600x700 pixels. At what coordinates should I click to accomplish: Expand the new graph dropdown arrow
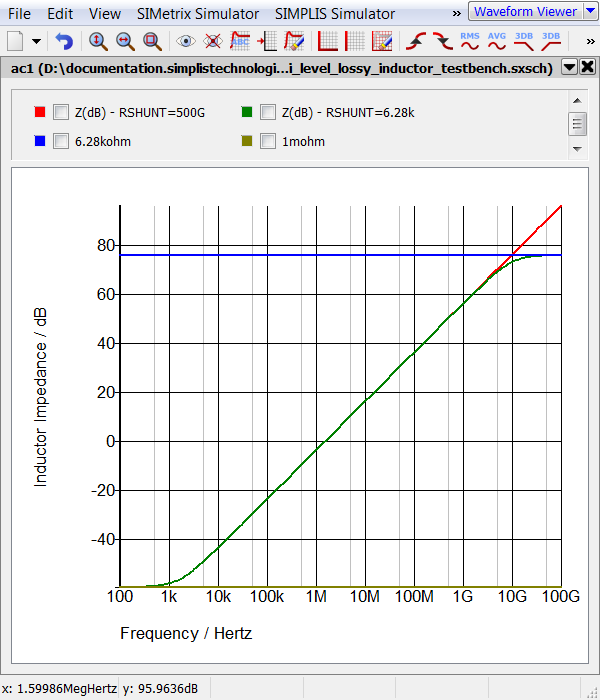coord(37,41)
